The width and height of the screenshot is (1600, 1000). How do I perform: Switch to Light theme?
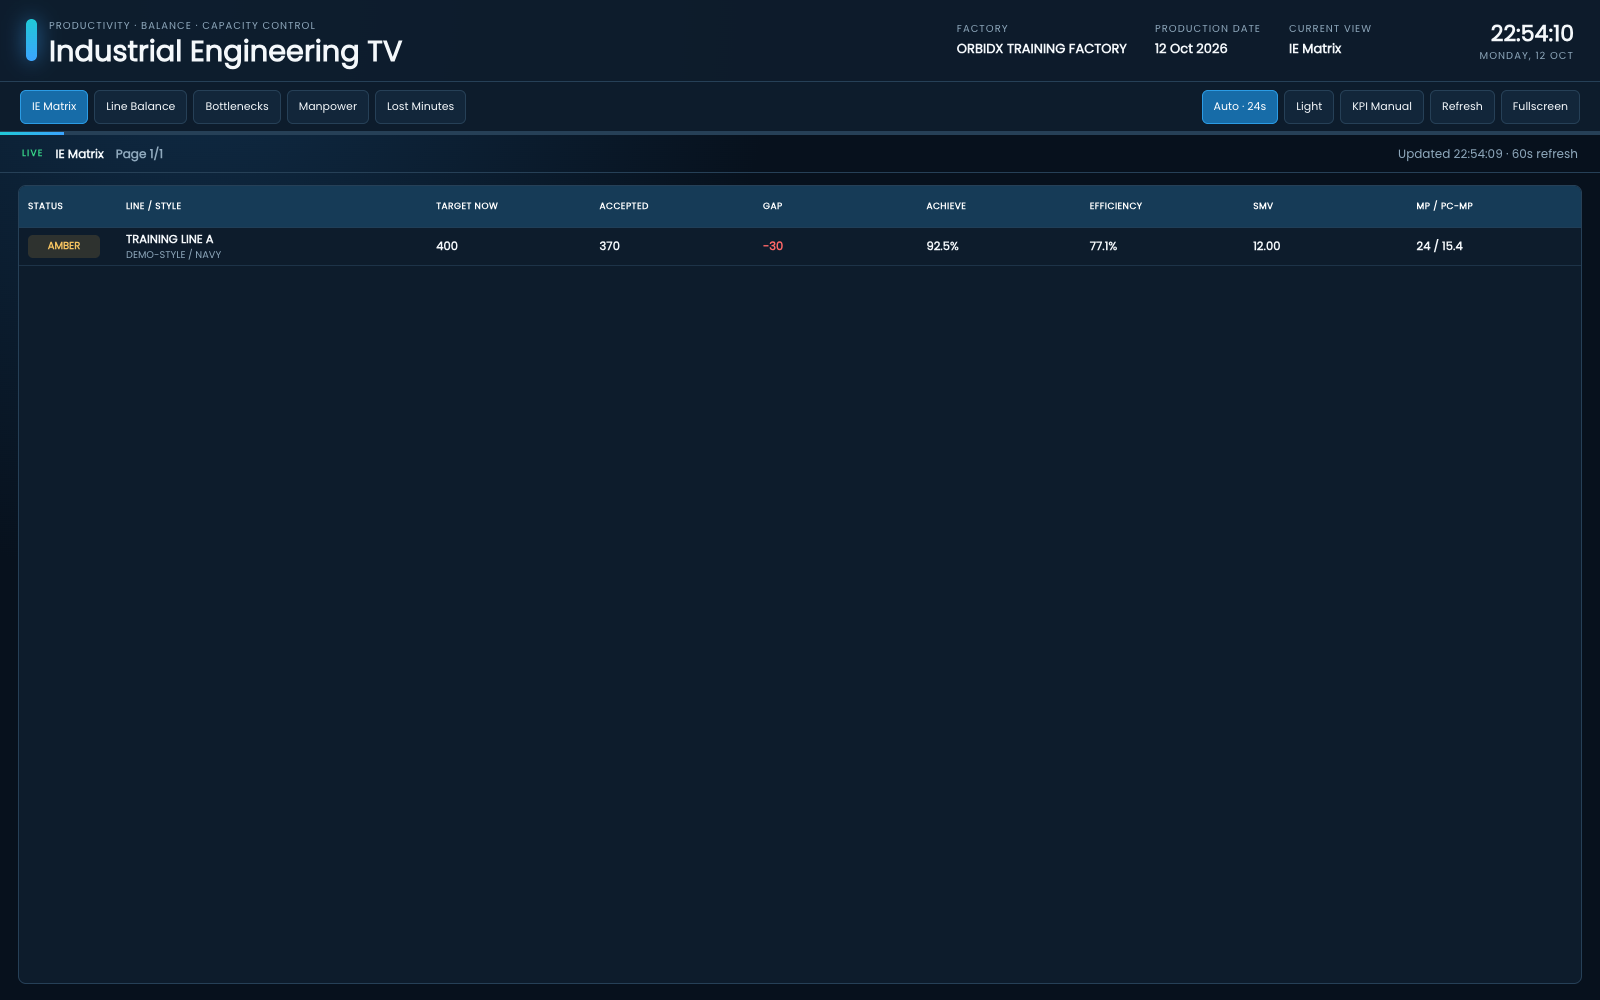1309,107
